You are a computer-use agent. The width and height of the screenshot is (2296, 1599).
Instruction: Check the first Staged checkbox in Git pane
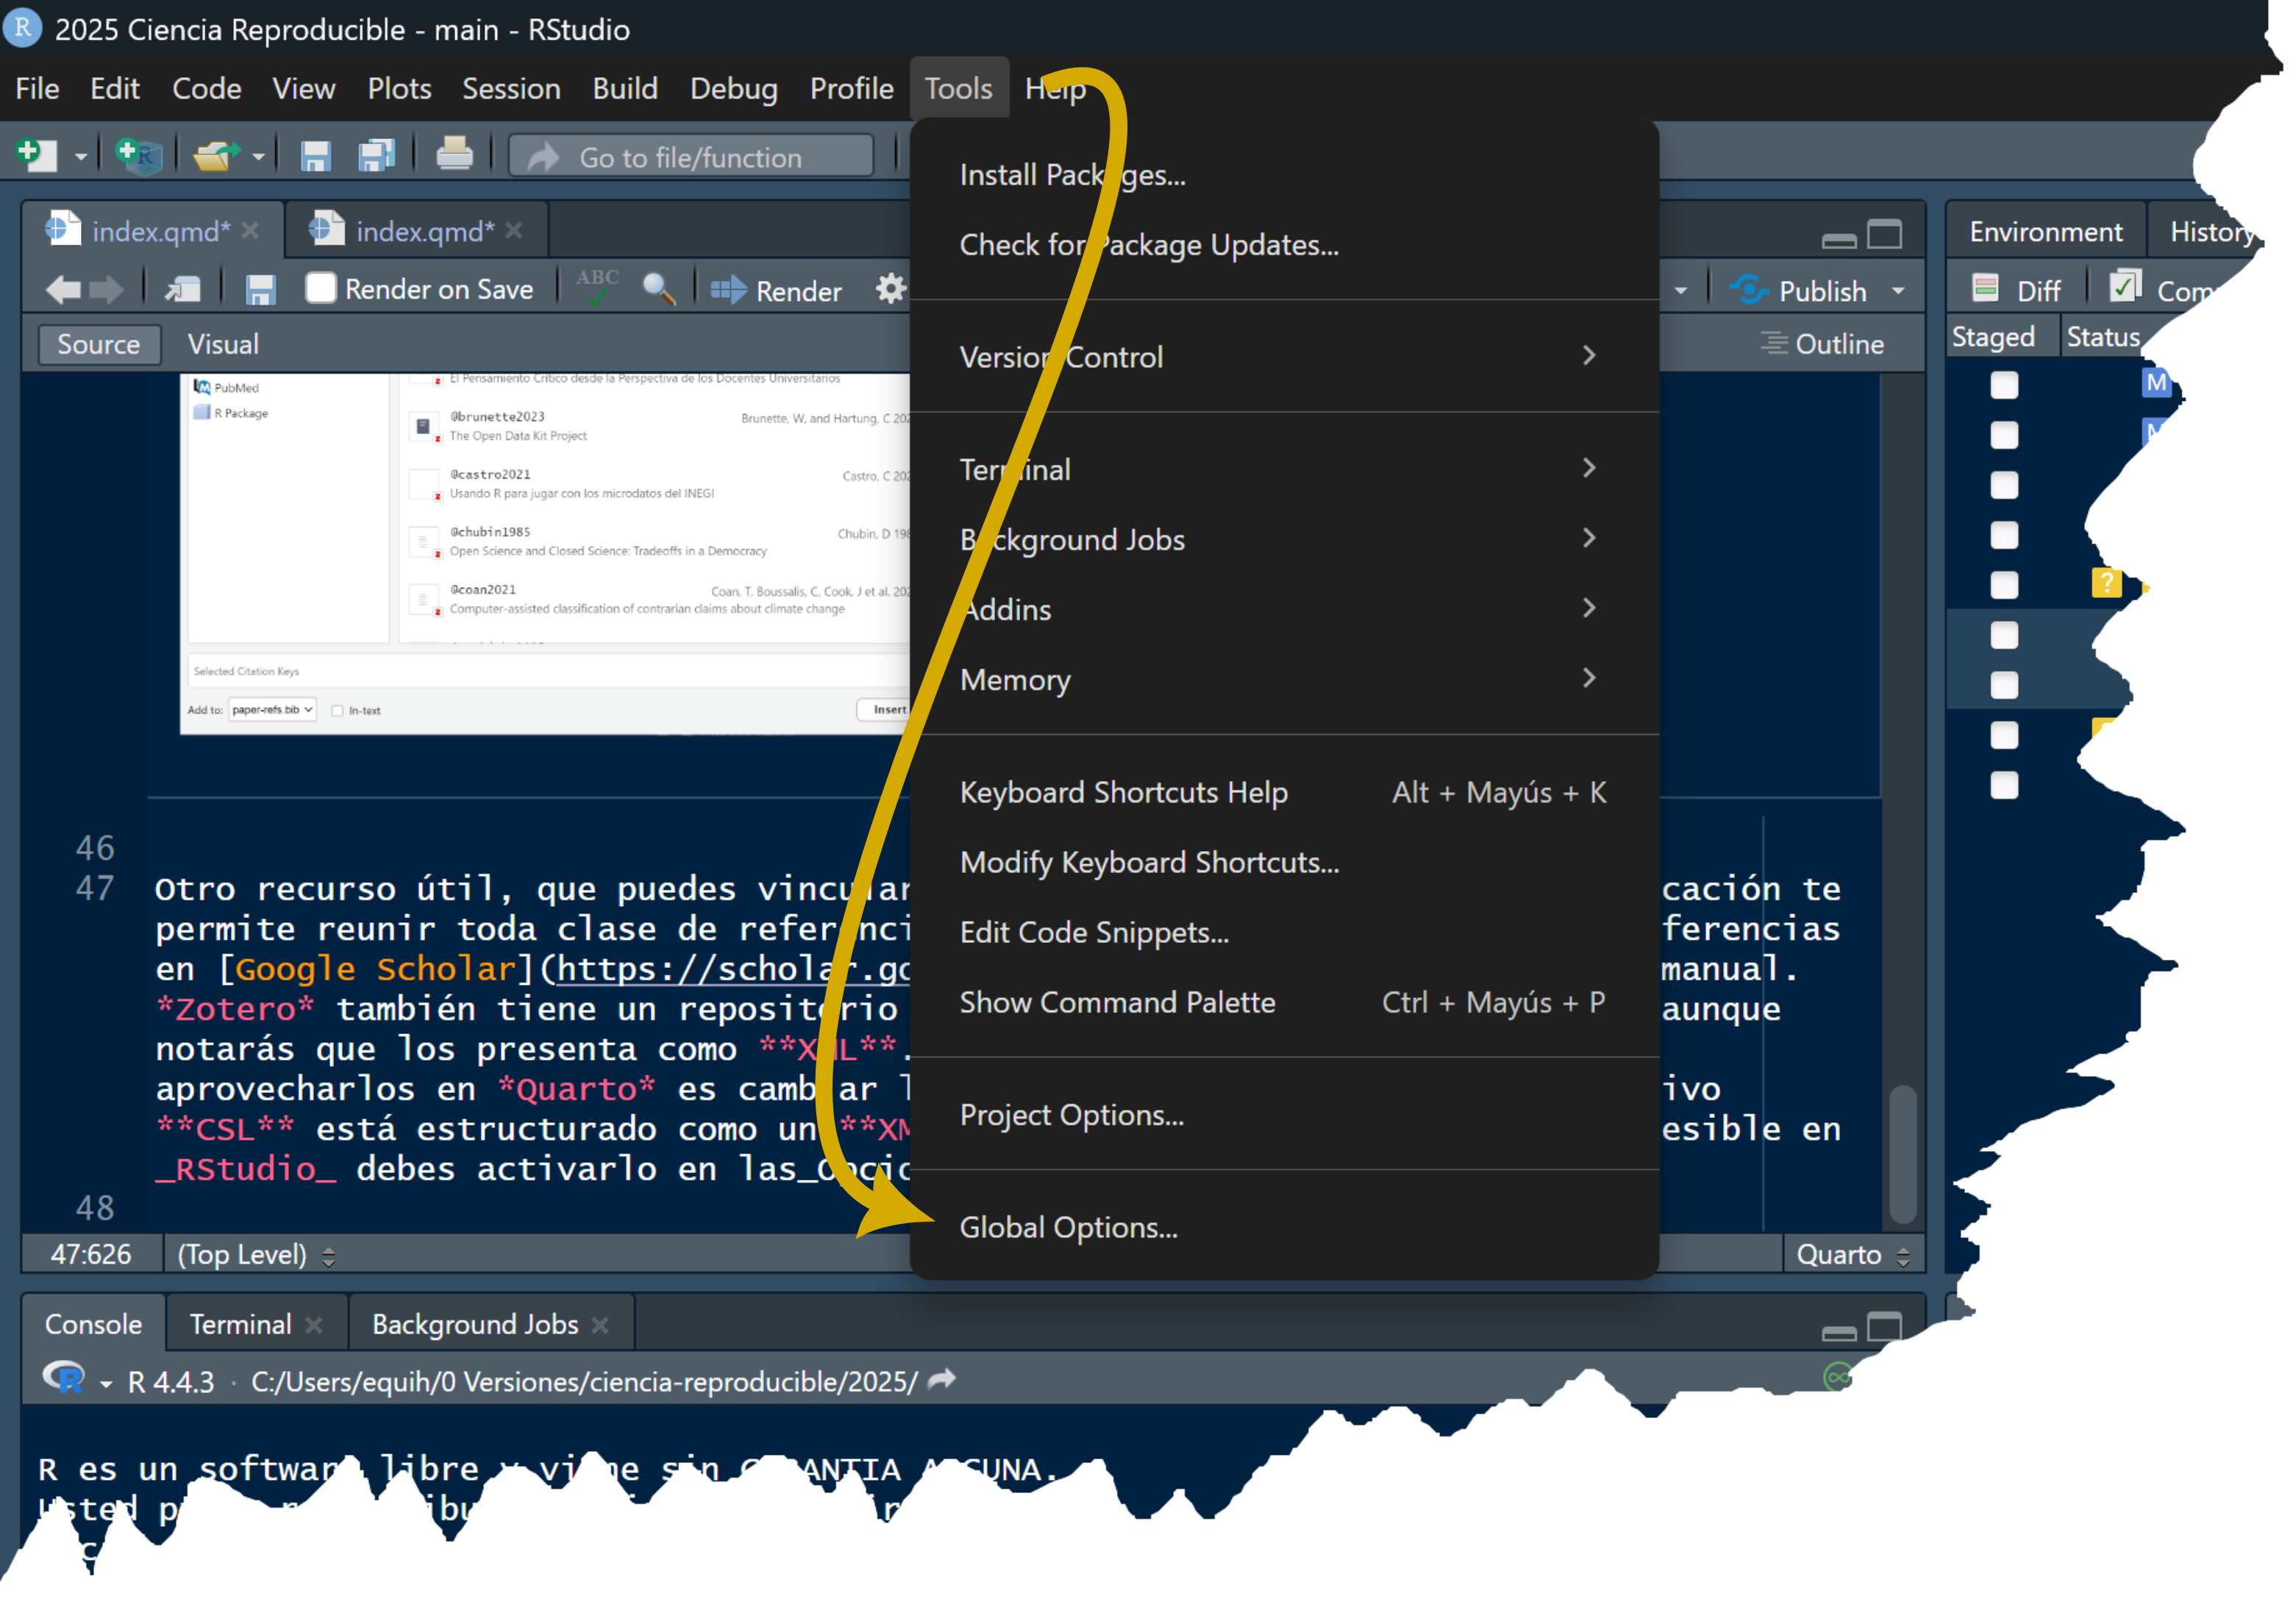[2004, 385]
